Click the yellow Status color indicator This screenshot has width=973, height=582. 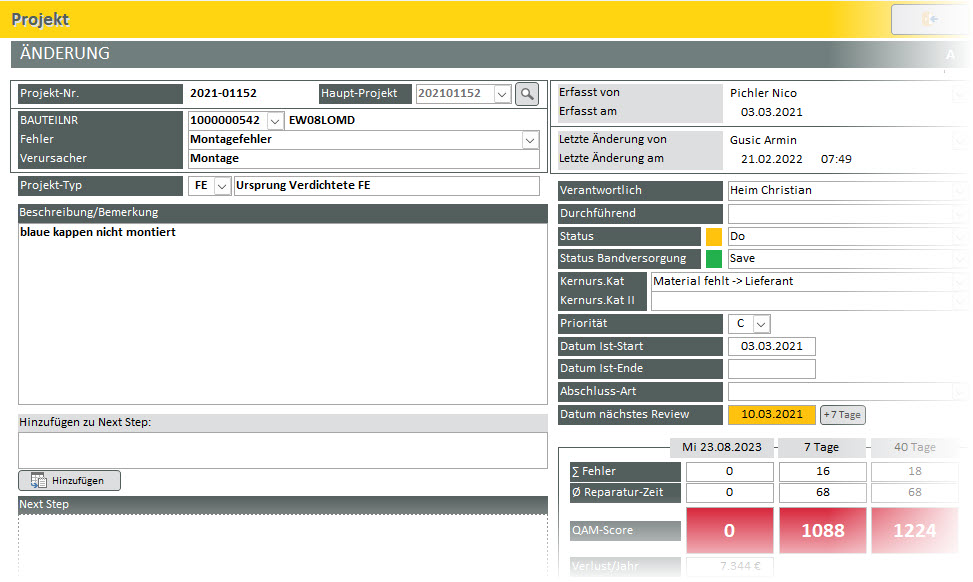point(714,237)
